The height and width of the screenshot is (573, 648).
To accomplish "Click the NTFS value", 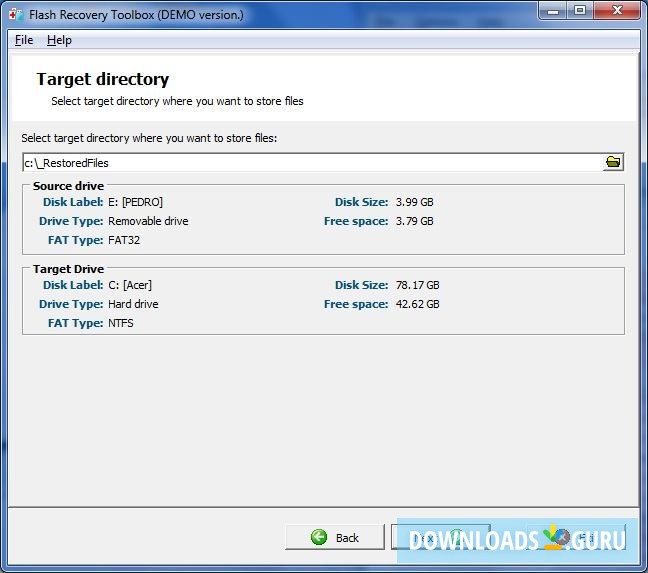I will tap(121, 323).
